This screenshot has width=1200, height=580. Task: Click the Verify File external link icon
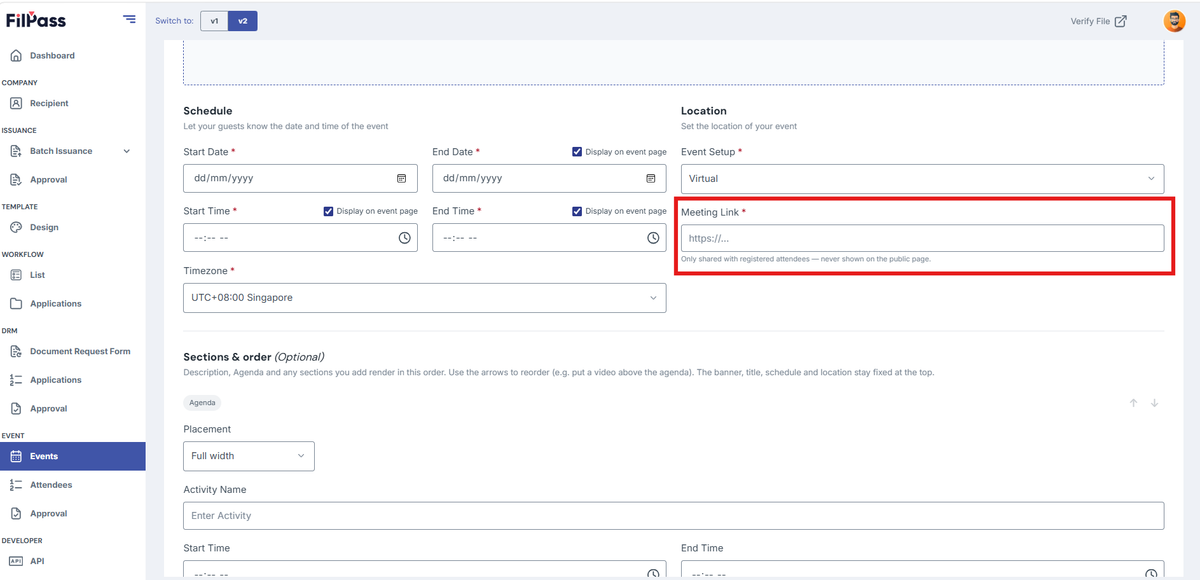1121,21
